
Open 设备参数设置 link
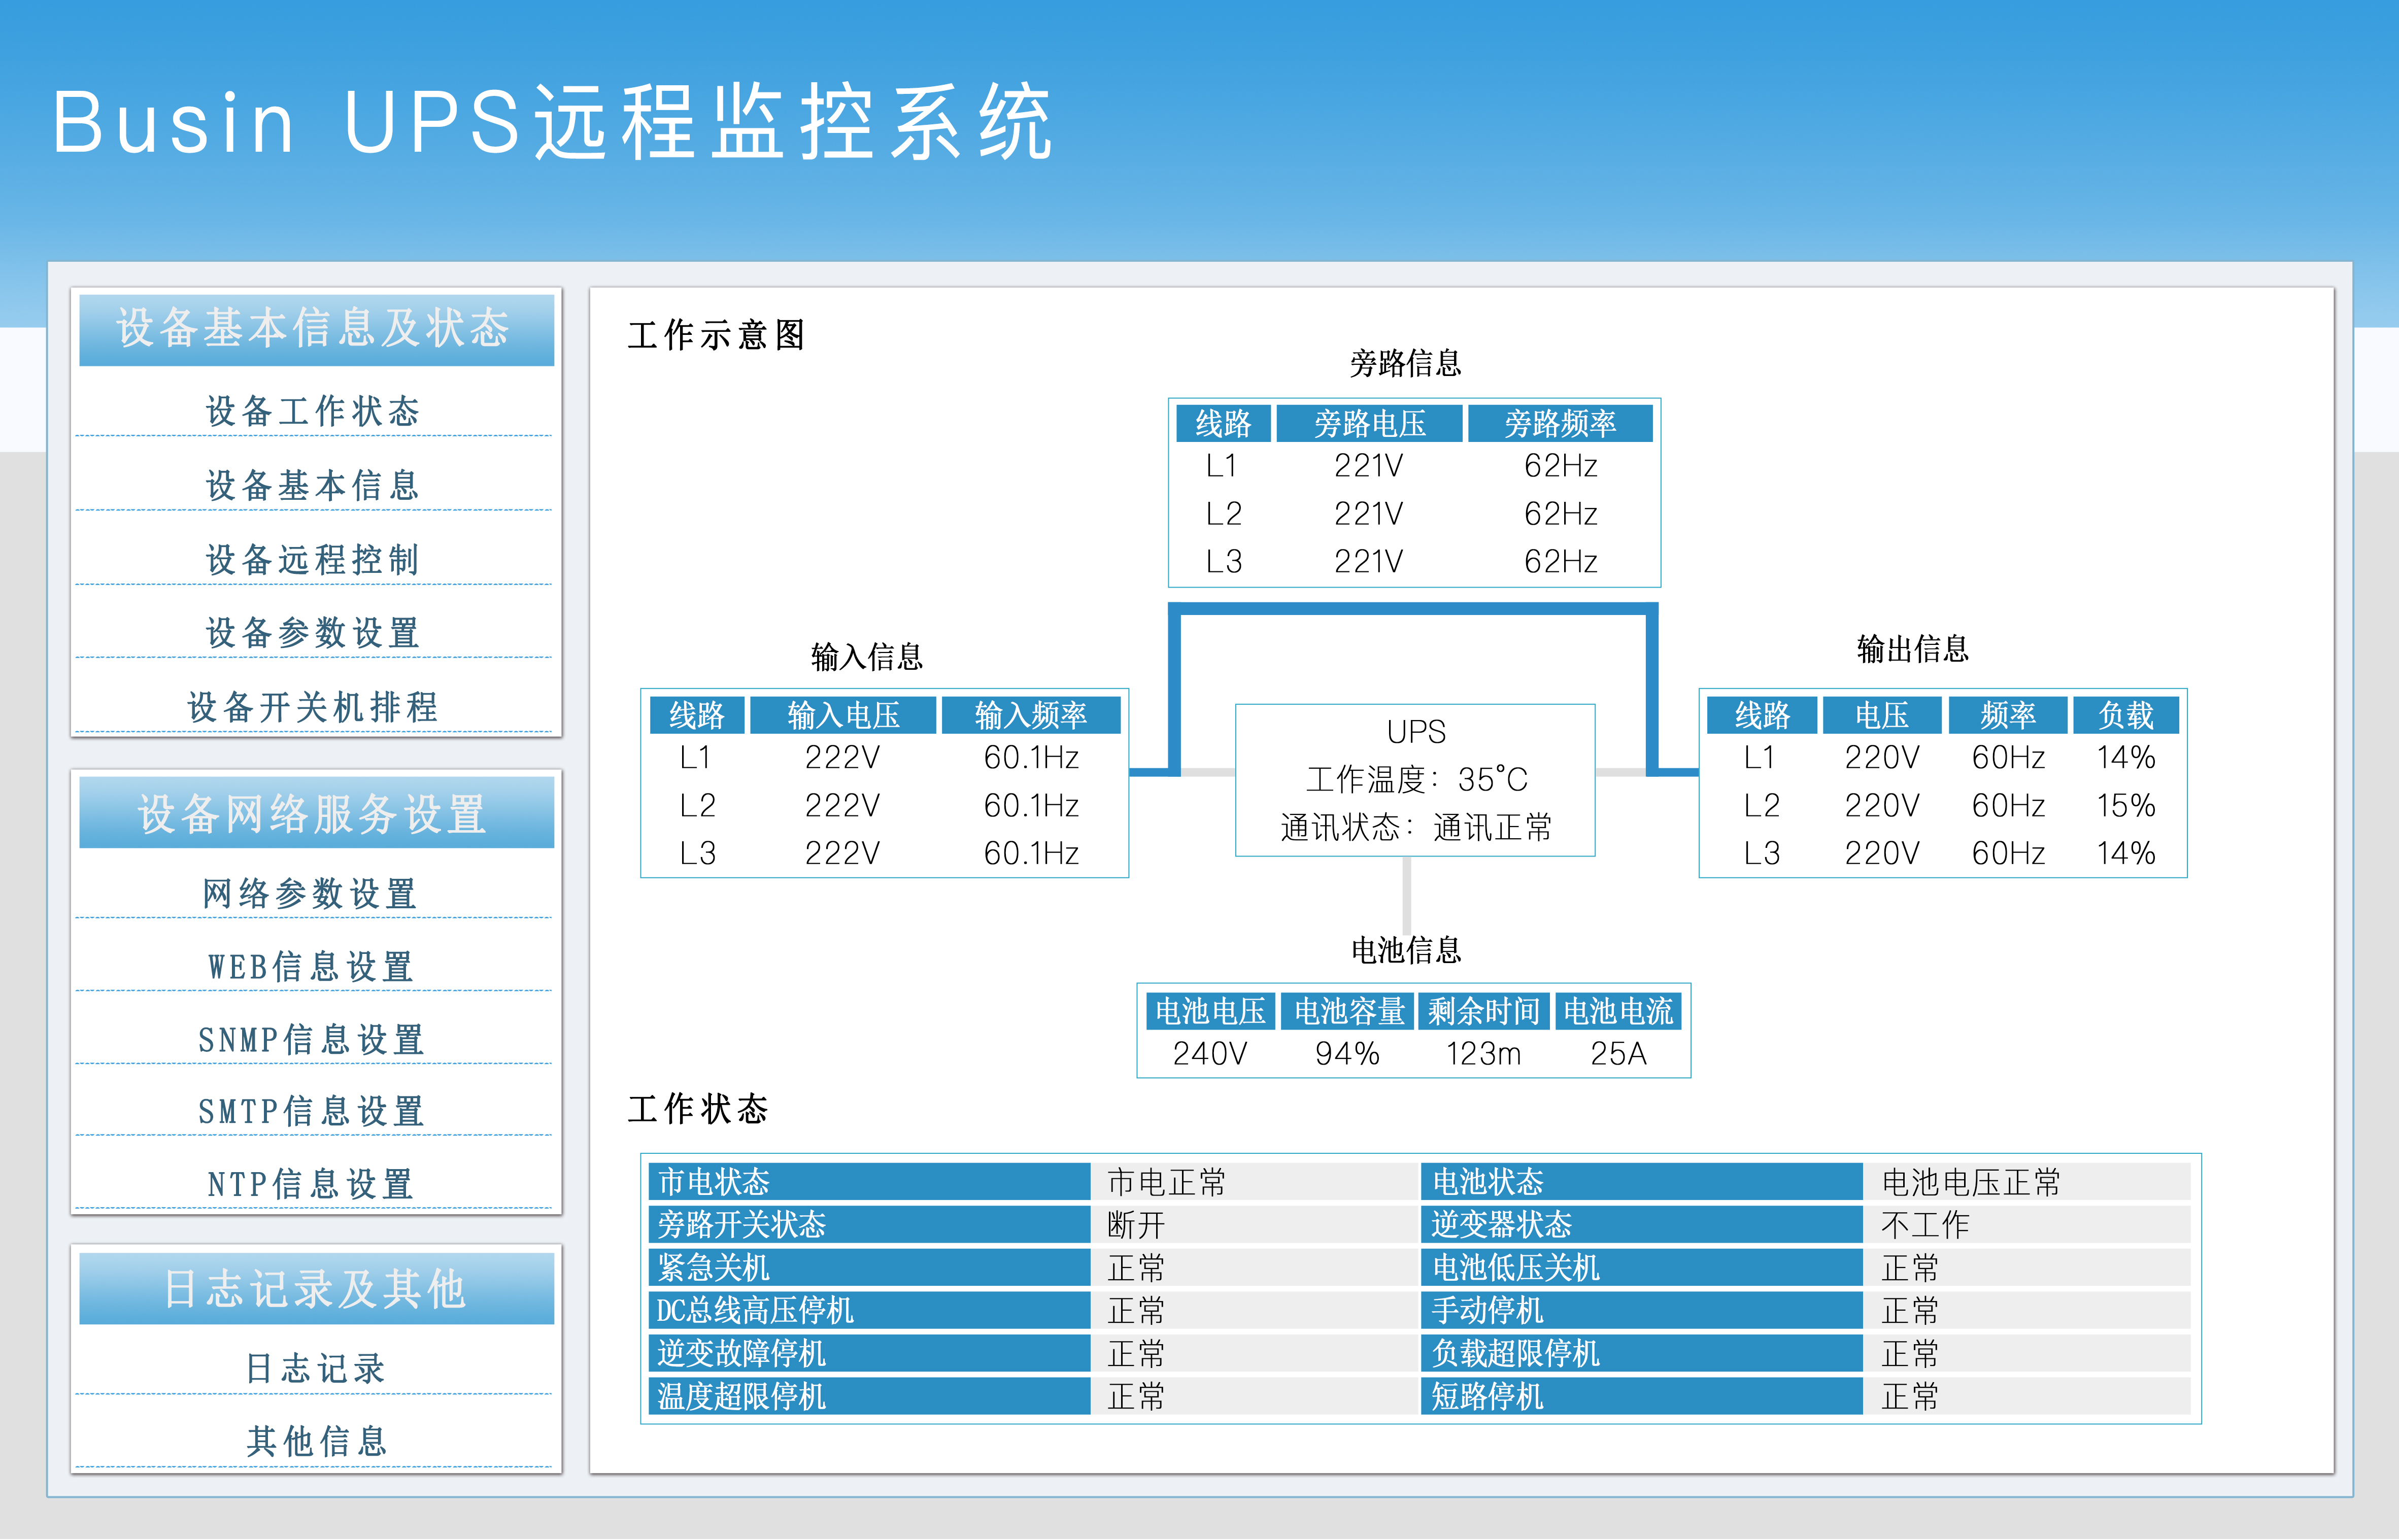[313, 632]
